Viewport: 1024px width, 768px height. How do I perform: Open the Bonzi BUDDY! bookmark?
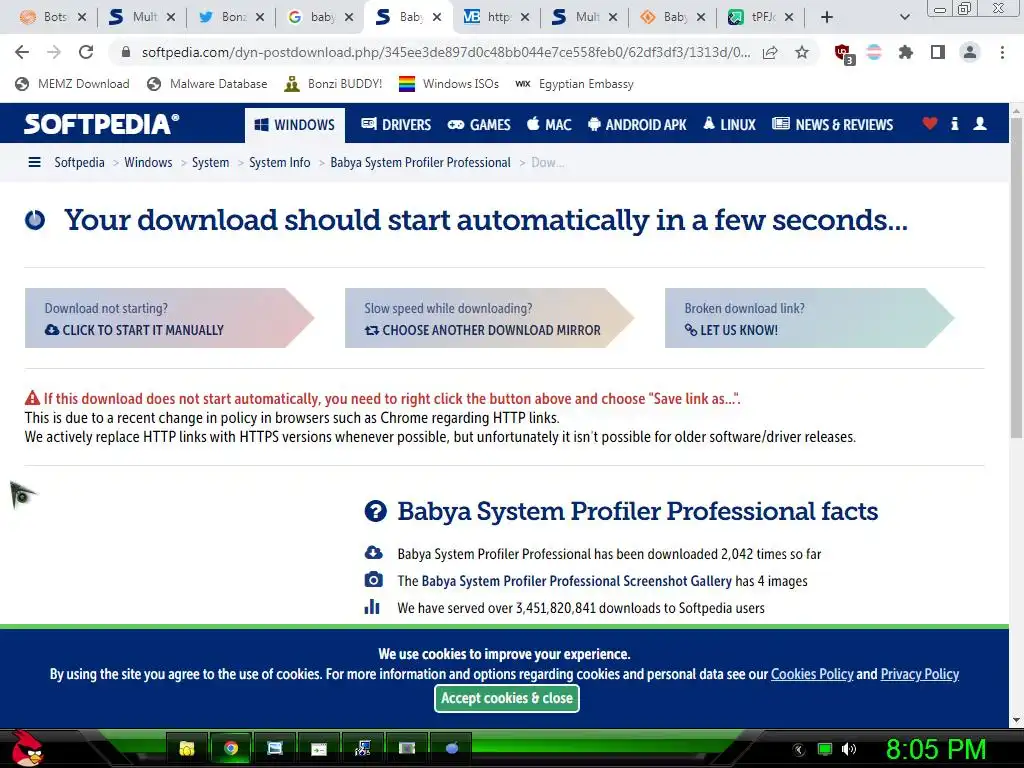[x=333, y=84]
